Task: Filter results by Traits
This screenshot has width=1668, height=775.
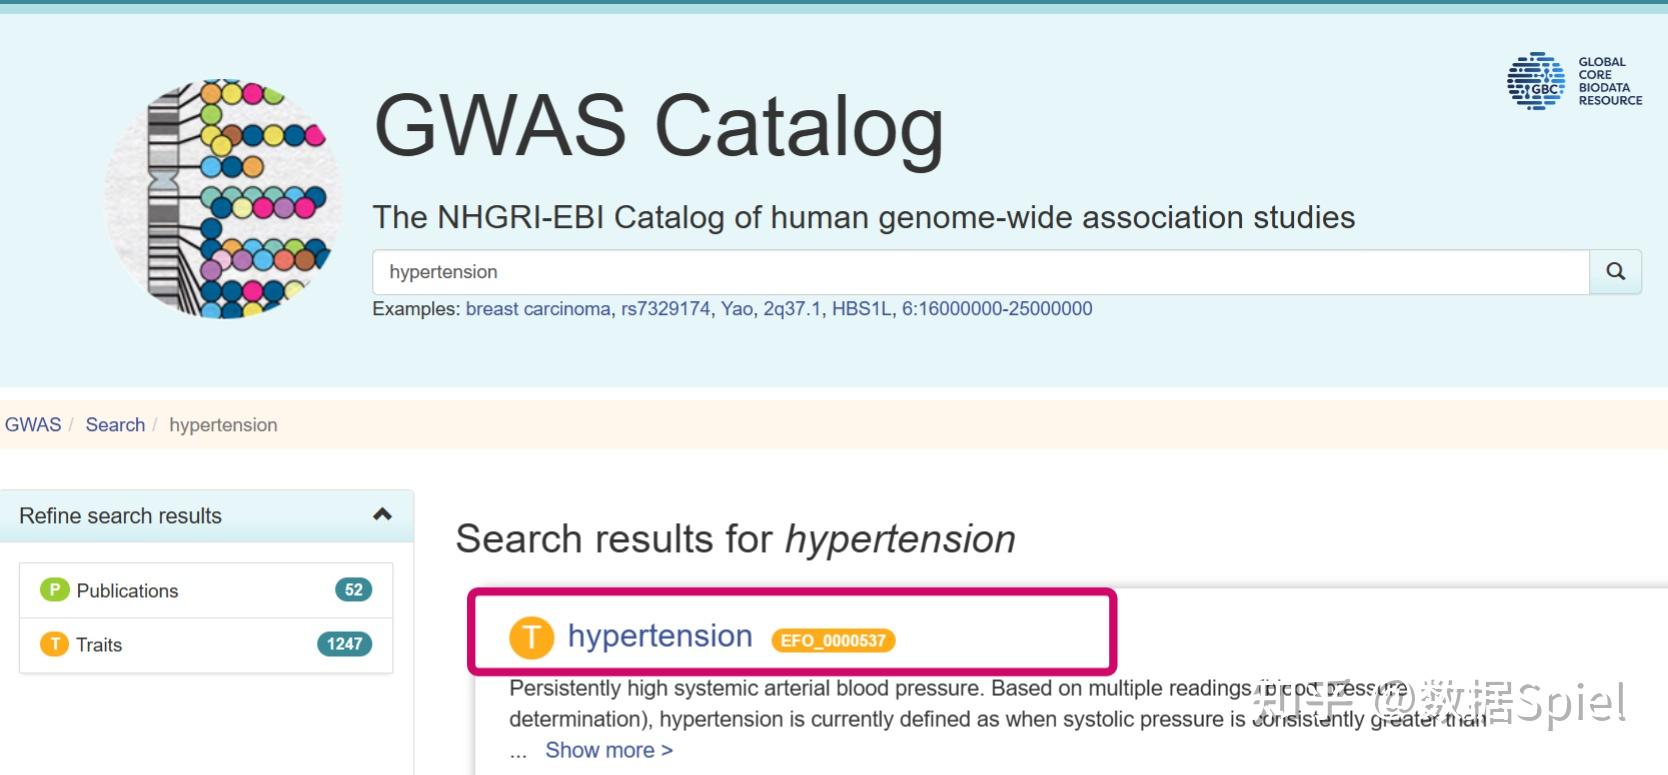Action: point(206,645)
